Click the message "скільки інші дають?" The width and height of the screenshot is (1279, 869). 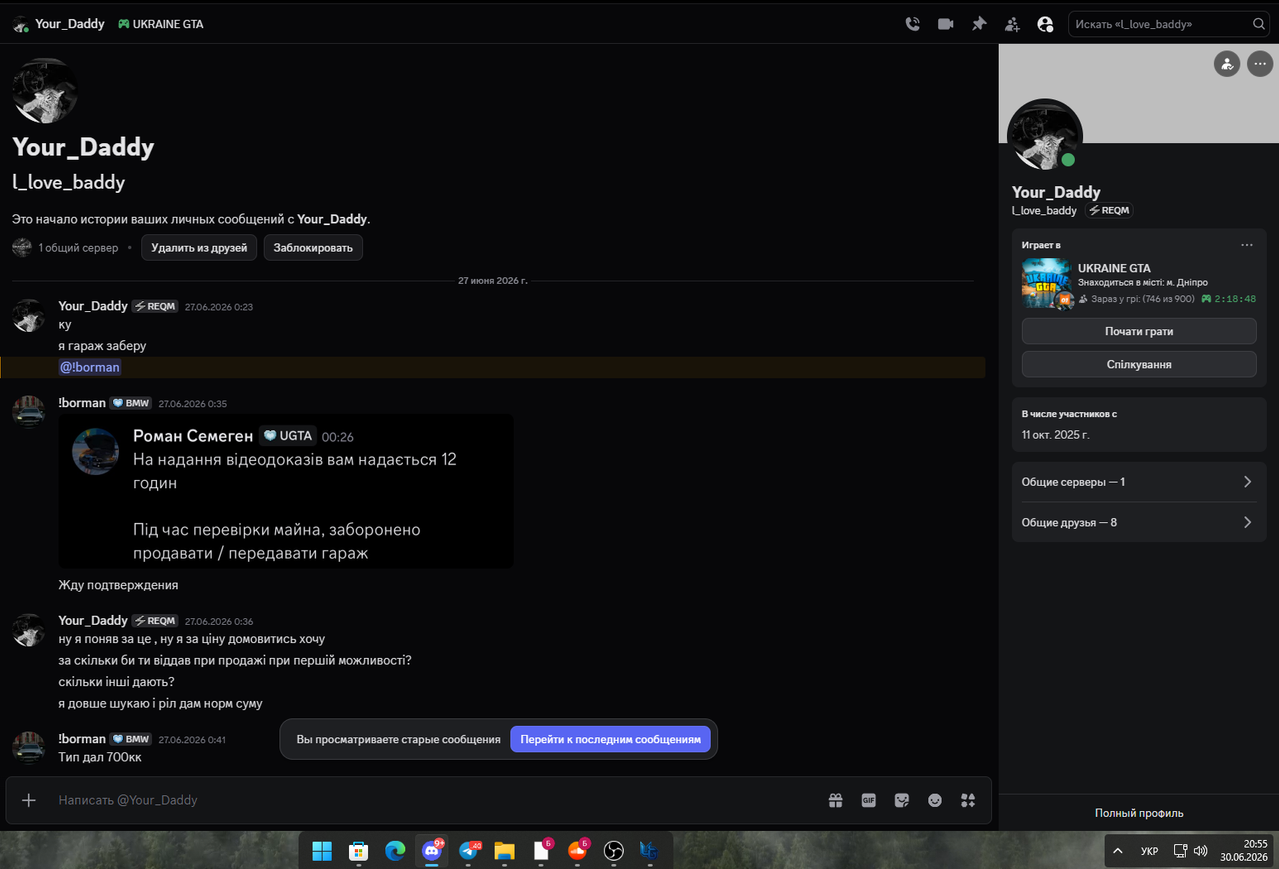click(x=116, y=682)
